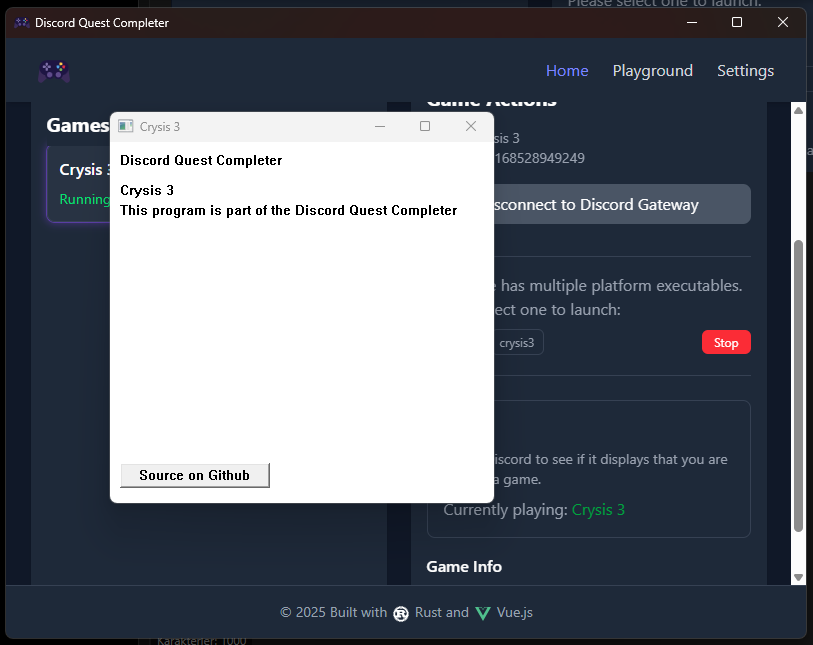813x645 pixels.
Task: Minimize the Crysis 3 popup window
Action: pos(380,126)
